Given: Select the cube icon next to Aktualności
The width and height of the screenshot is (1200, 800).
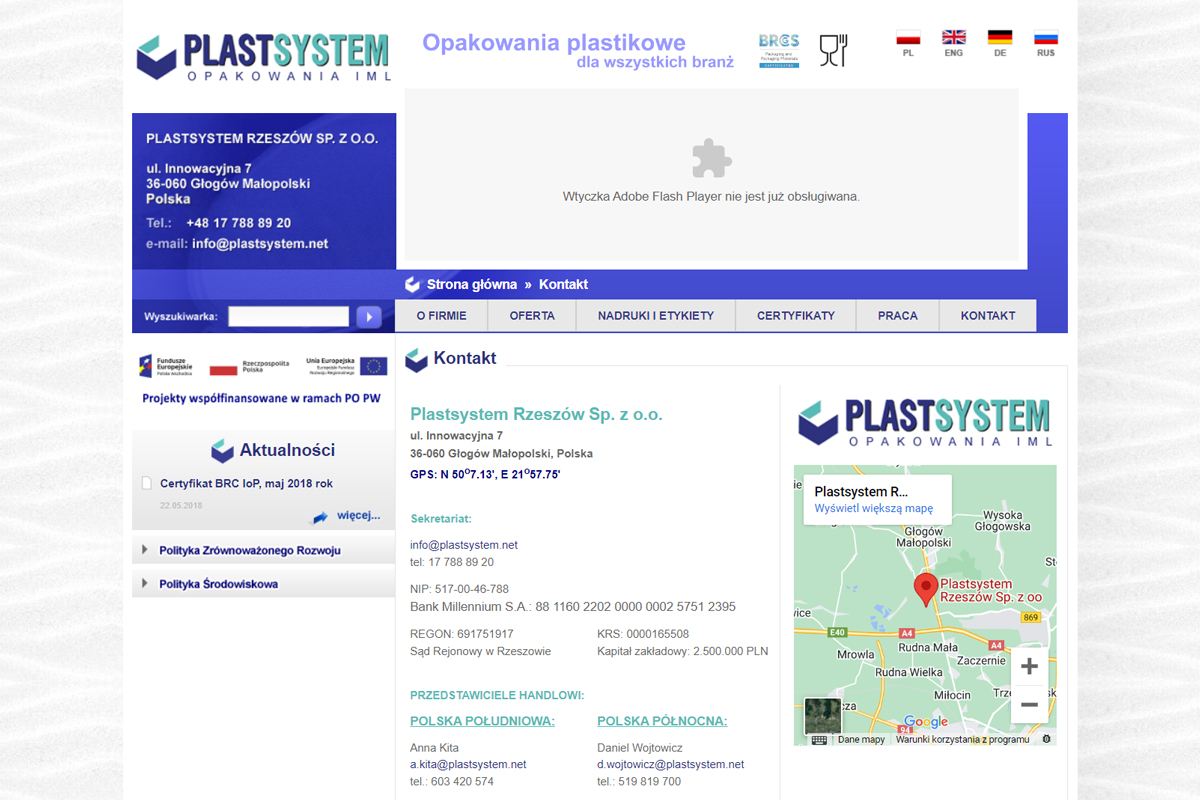Looking at the screenshot, I should pos(222,451).
